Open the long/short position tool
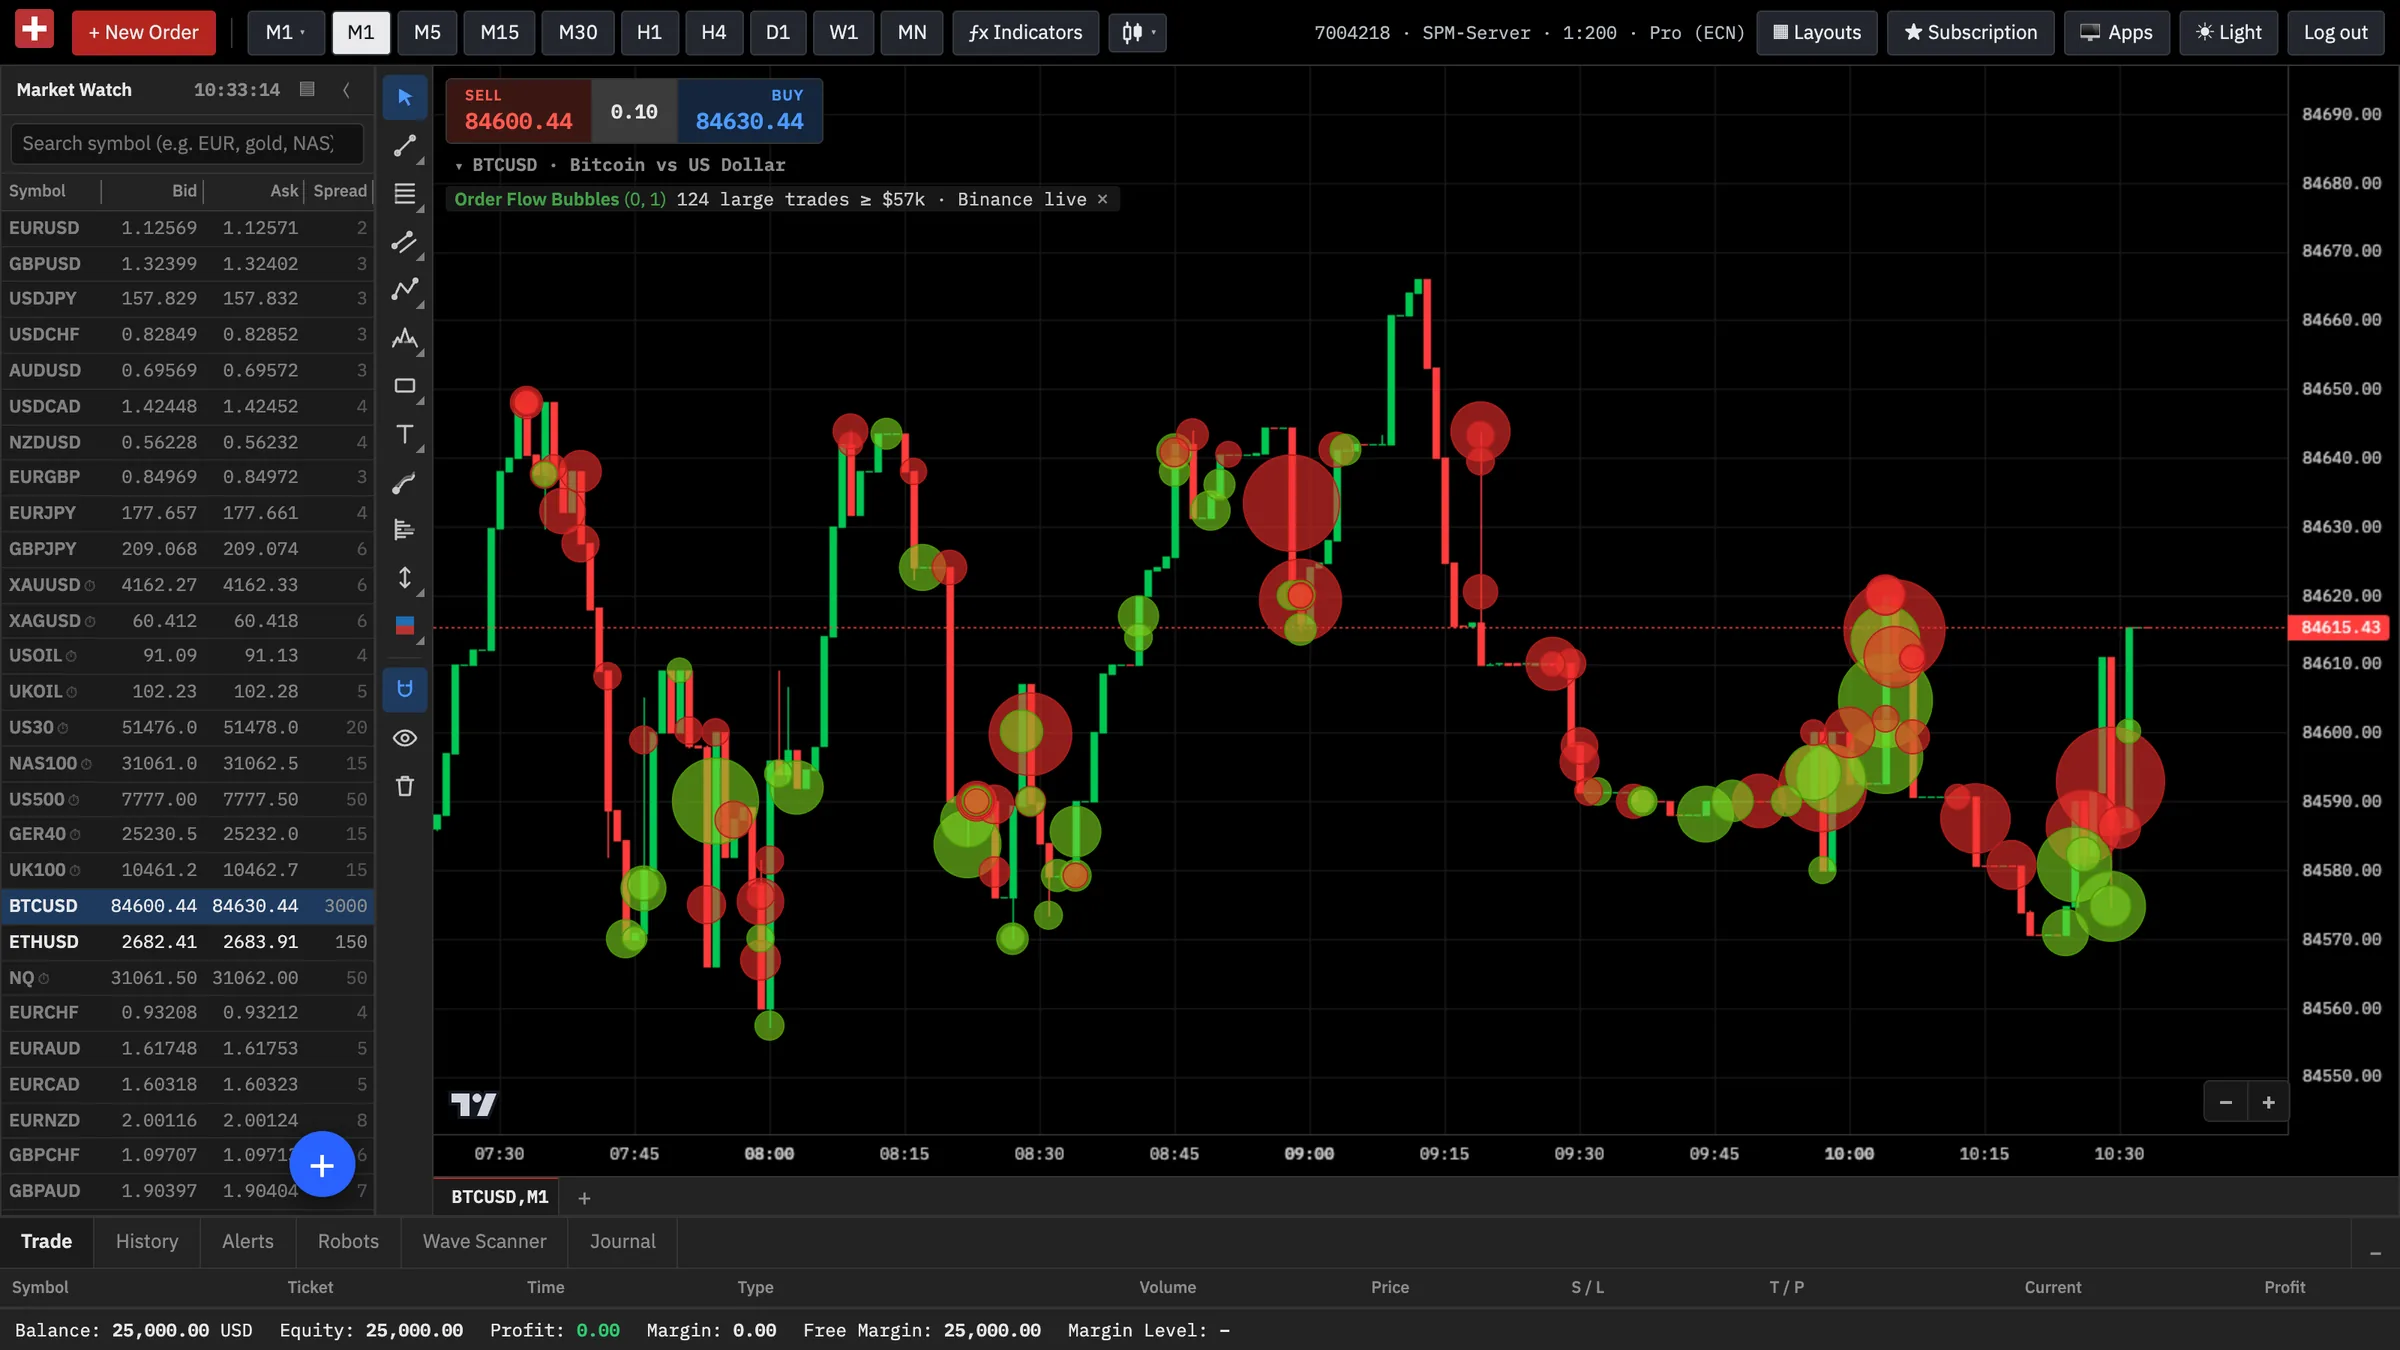This screenshot has height=1350, width=2400. click(x=404, y=626)
